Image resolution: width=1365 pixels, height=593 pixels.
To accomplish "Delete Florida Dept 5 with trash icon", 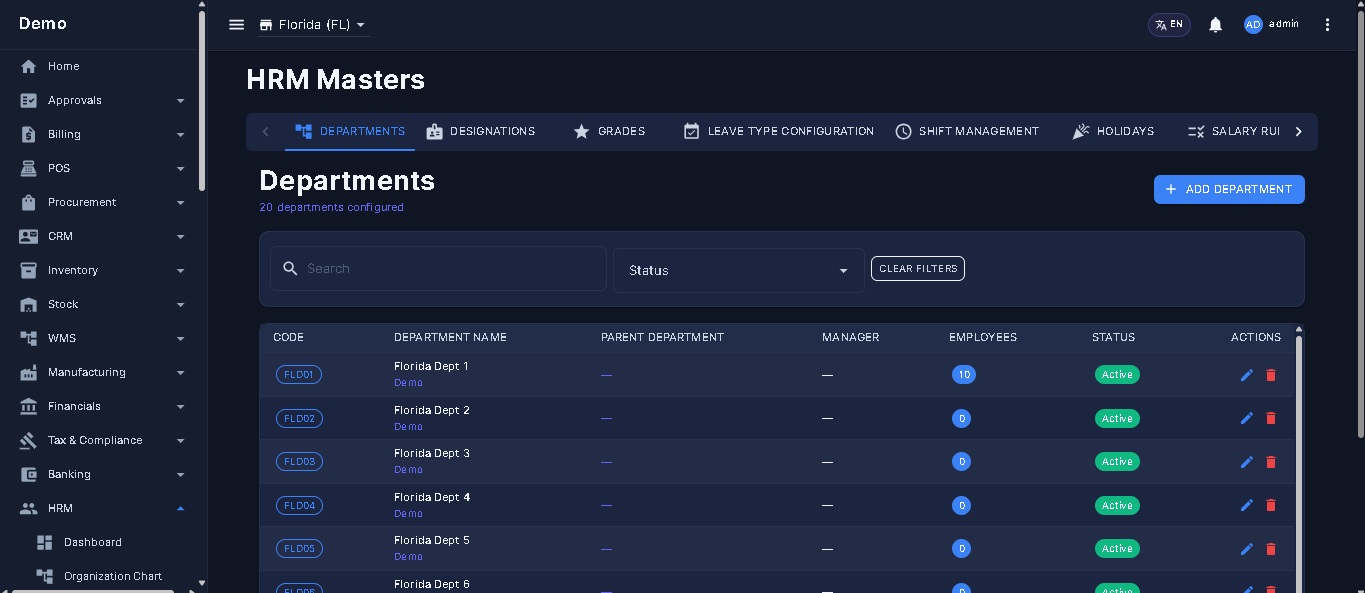I will [1271, 549].
